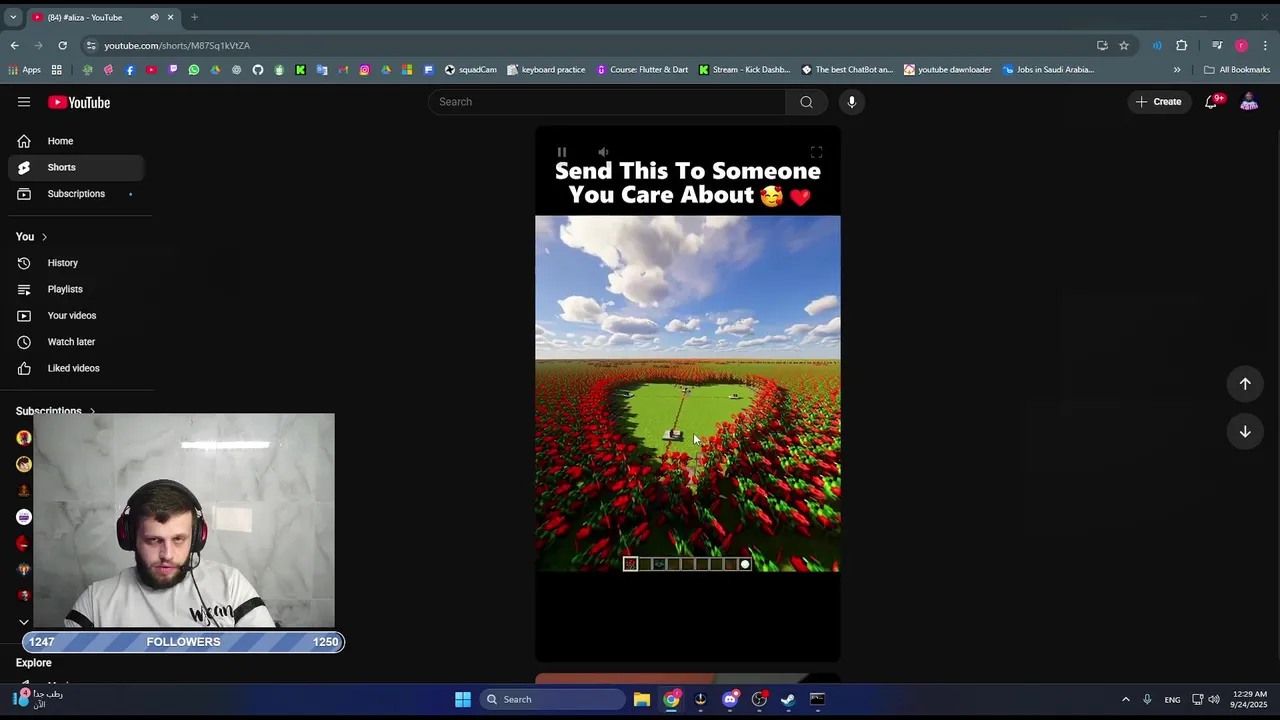Open Watch later list

tap(76, 342)
